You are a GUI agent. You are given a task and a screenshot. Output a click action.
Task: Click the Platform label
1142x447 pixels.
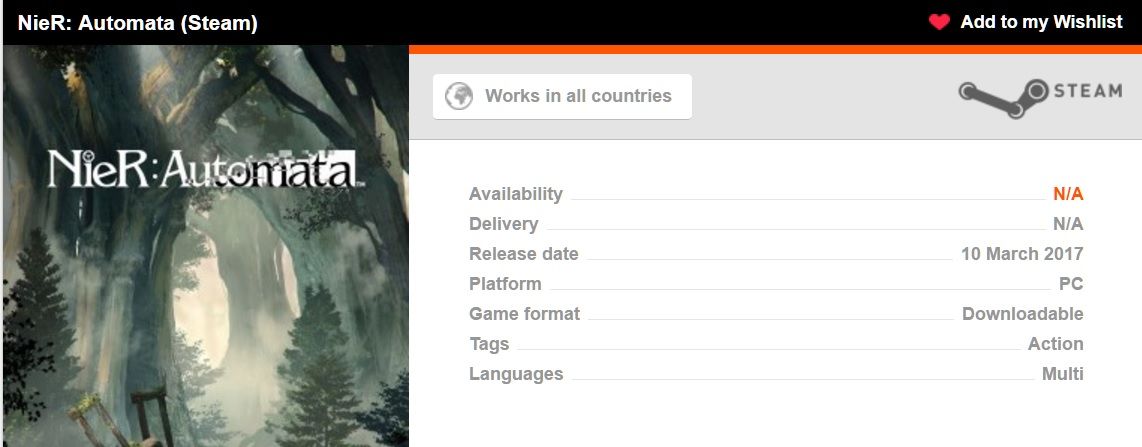pyautogui.click(x=505, y=283)
